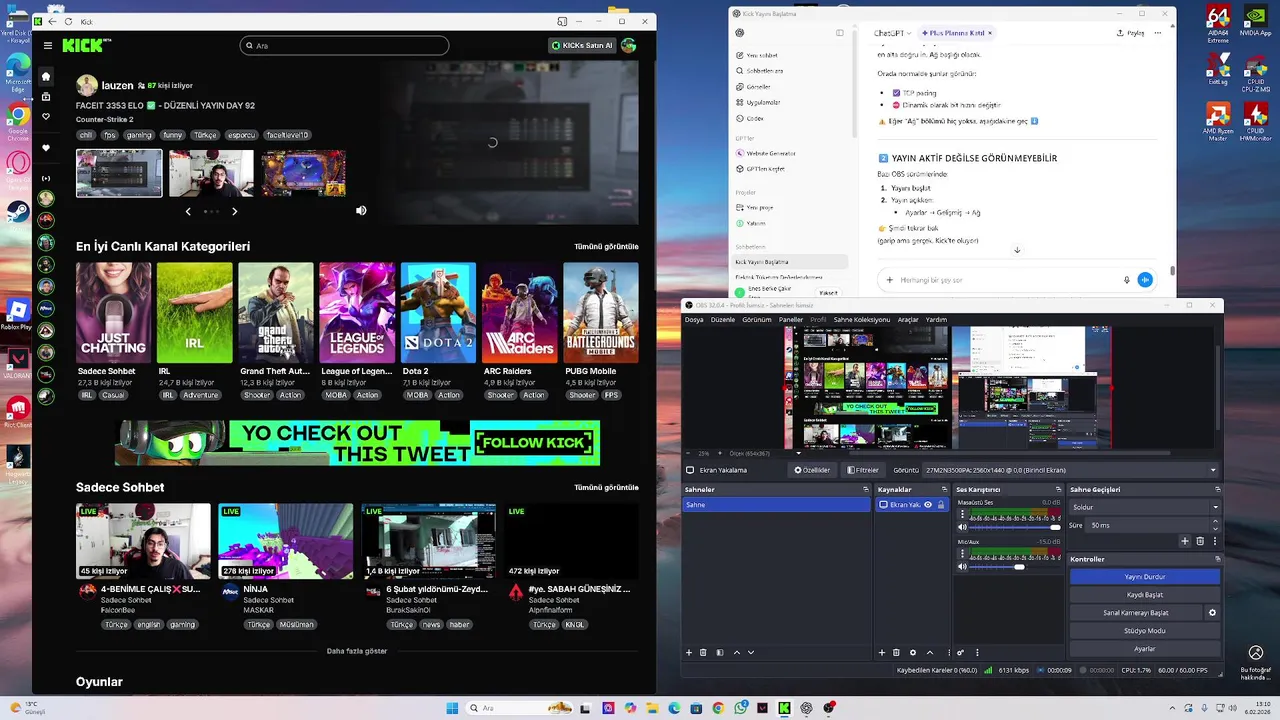The width and height of the screenshot is (1280, 720).
Task: Reload the Kick page
Action: click(68, 21)
